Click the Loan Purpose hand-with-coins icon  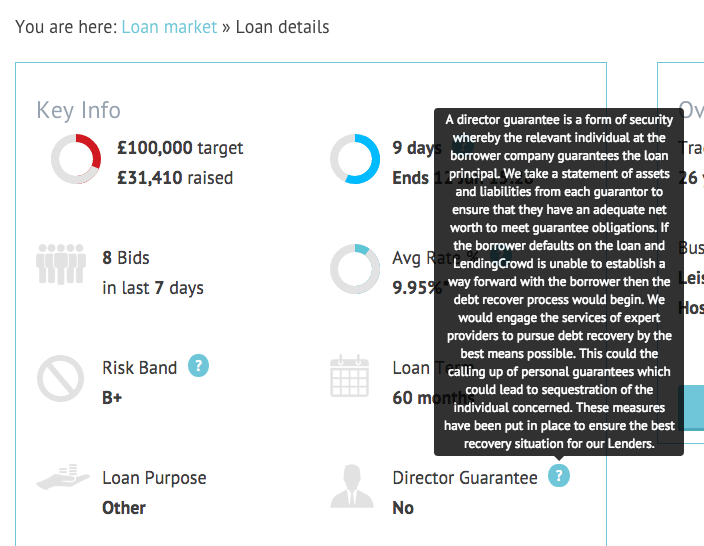(x=63, y=476)
